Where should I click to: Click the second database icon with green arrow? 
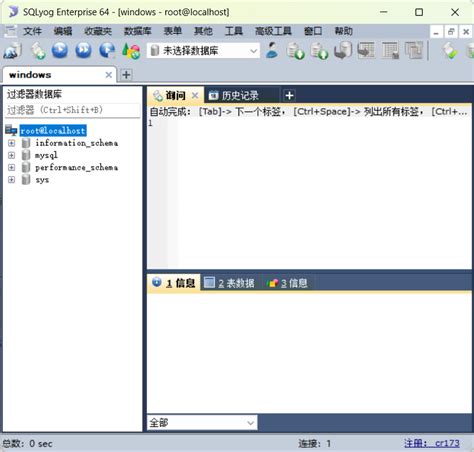pos(319,51)
